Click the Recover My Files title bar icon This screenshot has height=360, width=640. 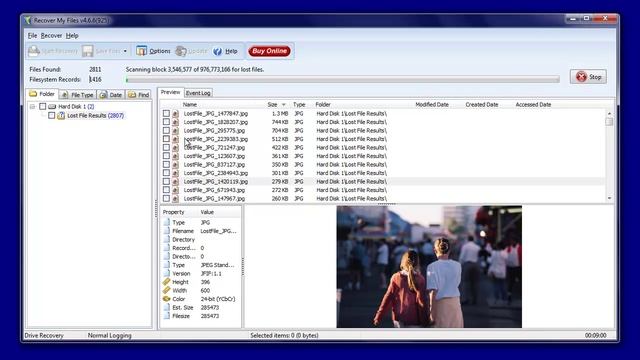(28, 20)
